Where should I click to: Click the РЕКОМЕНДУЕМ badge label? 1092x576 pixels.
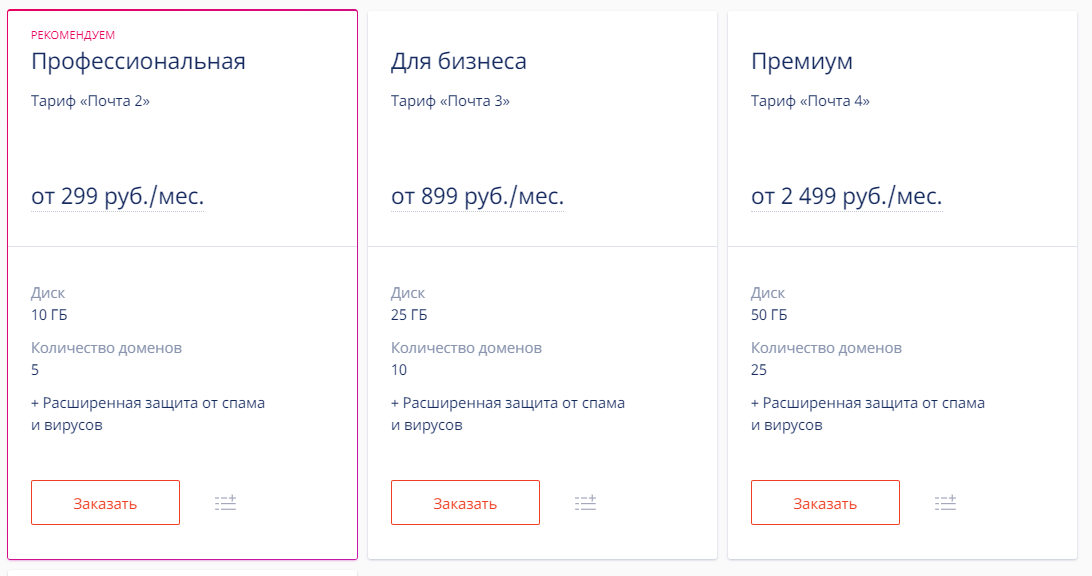coord(72,35)
